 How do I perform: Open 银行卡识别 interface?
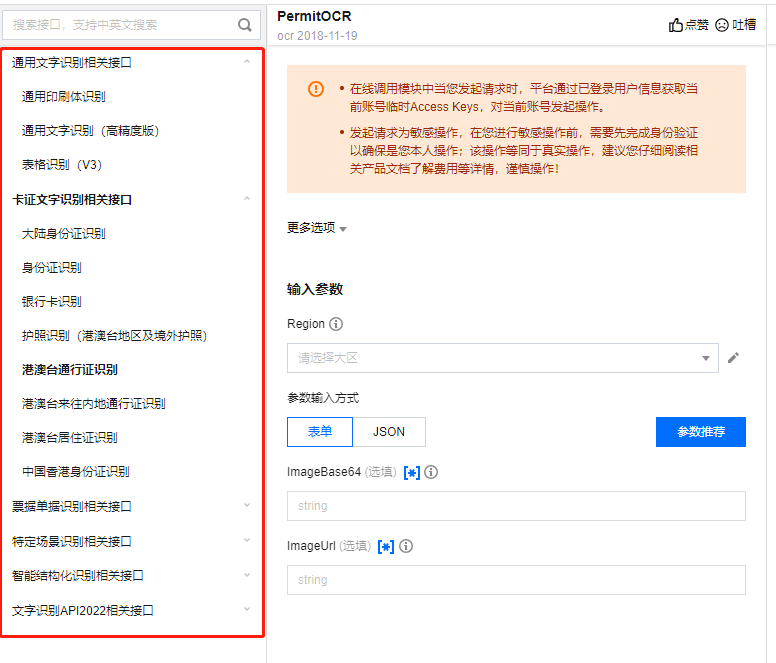coord(51,302)
